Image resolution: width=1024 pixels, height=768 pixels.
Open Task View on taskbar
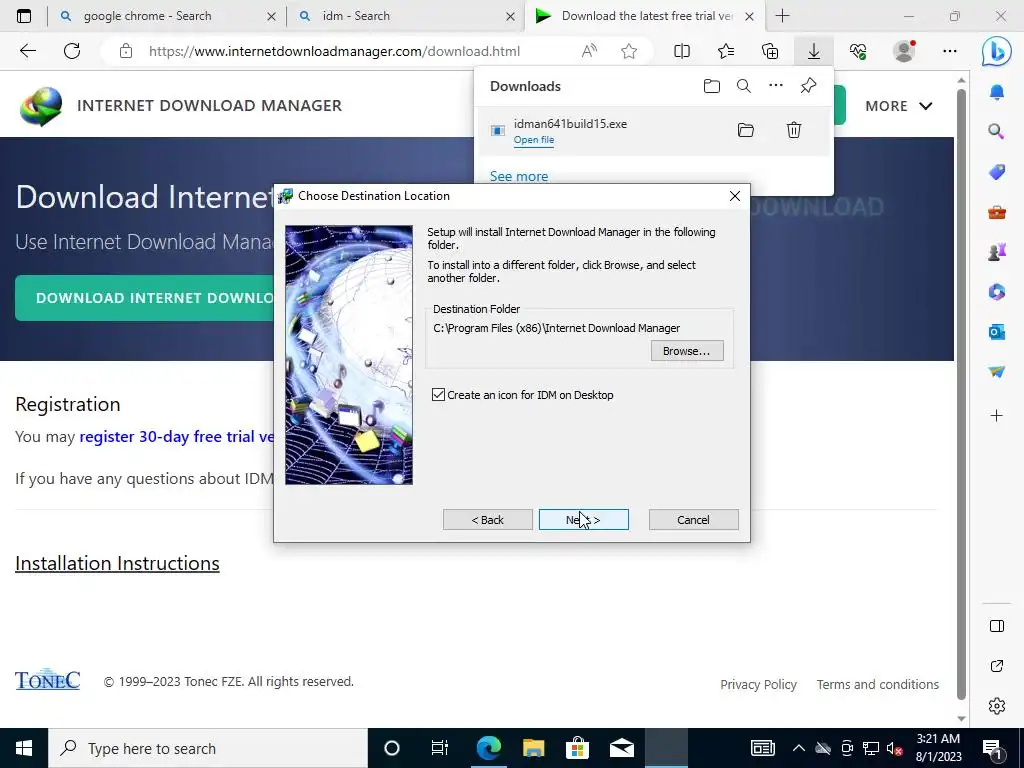point(440,748)
